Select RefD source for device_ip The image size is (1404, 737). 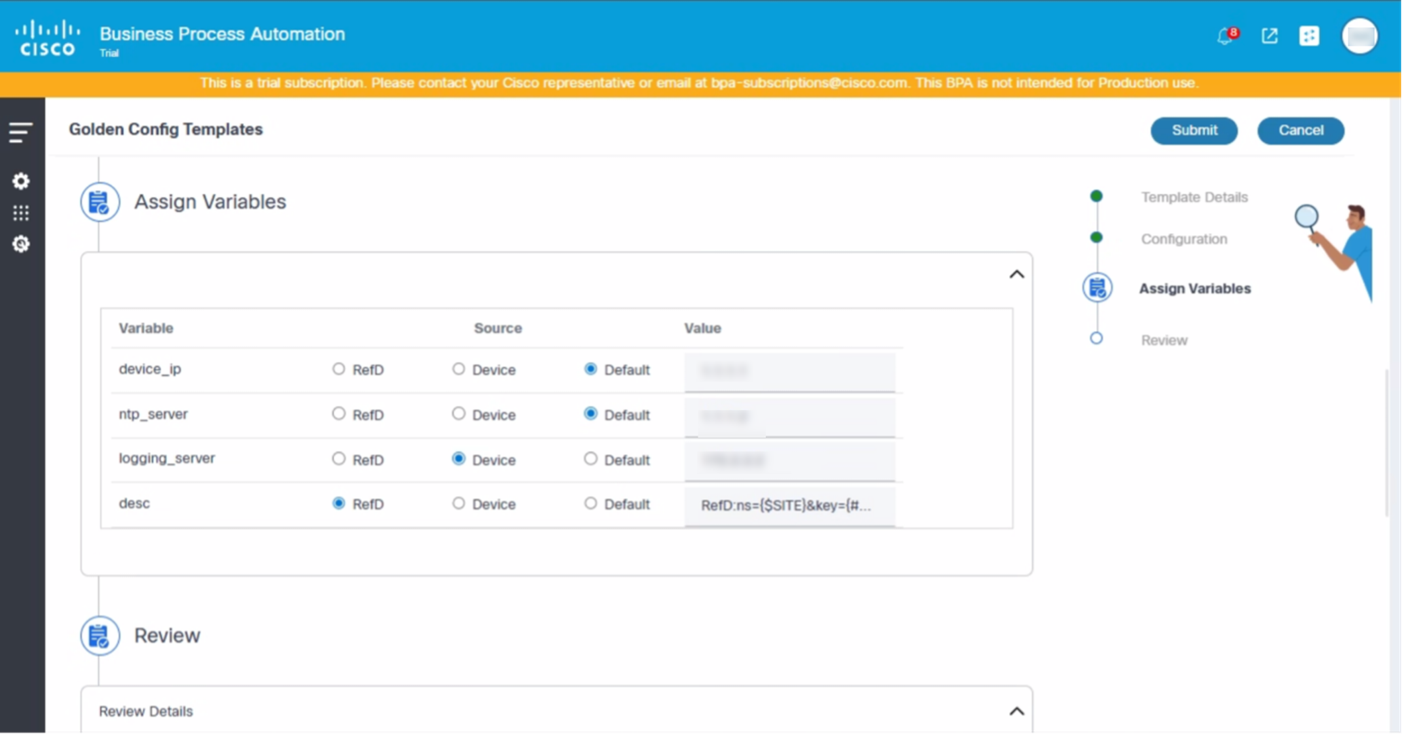coord(339,369)
